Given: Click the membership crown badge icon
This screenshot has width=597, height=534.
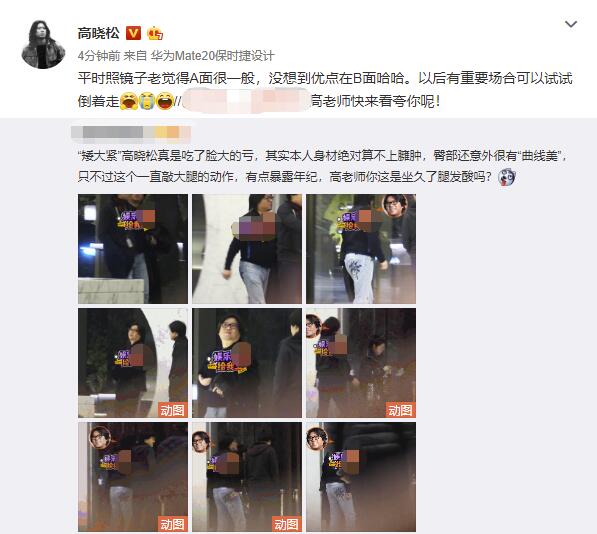Looking at the screenshot, I should coord(155,33).
